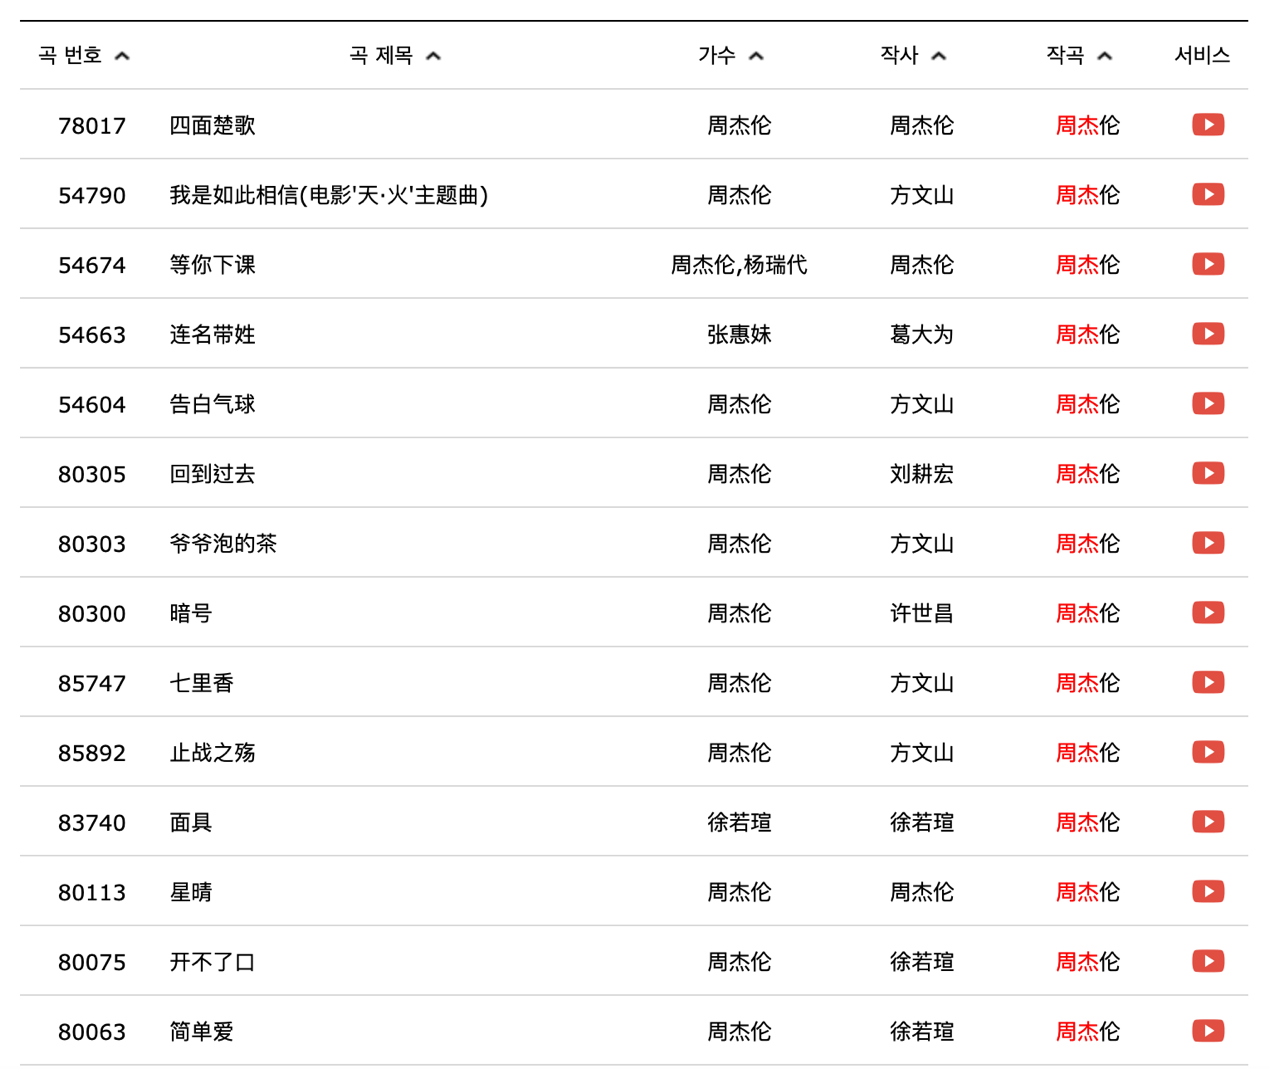This screenshot has height=1069, width=1270.
Task: Play the video for 星晴
Action: [1207, 892]
